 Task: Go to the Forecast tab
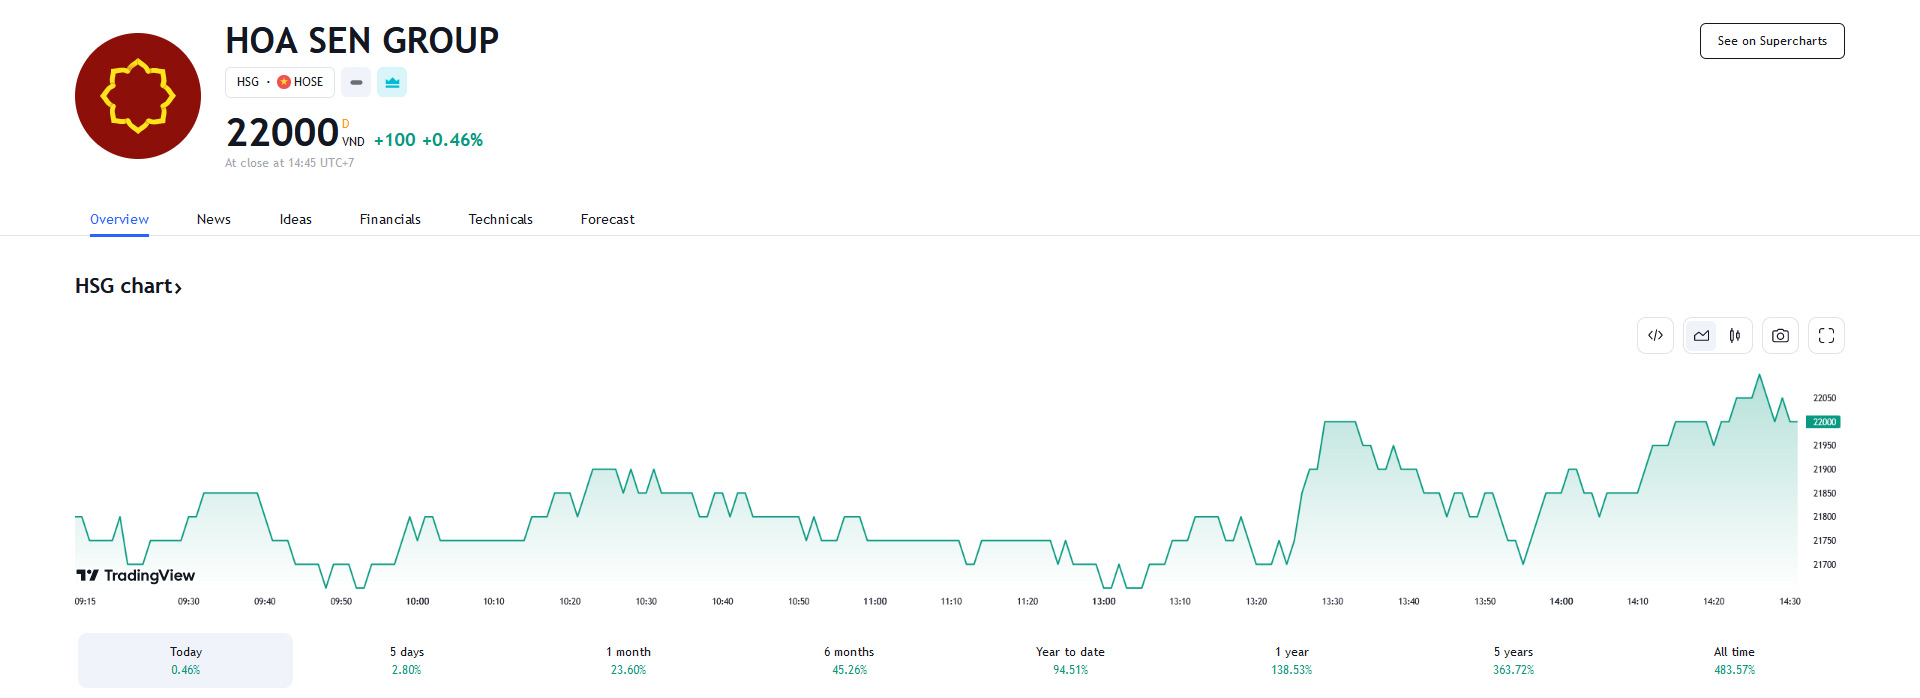(607, 219)
